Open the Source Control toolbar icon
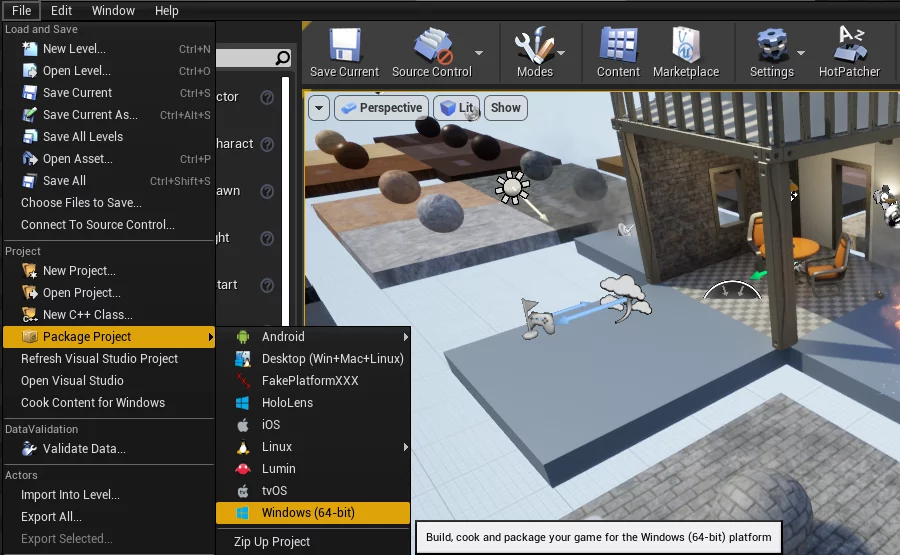The image size is (900, 555). click(x=432, y=46)
